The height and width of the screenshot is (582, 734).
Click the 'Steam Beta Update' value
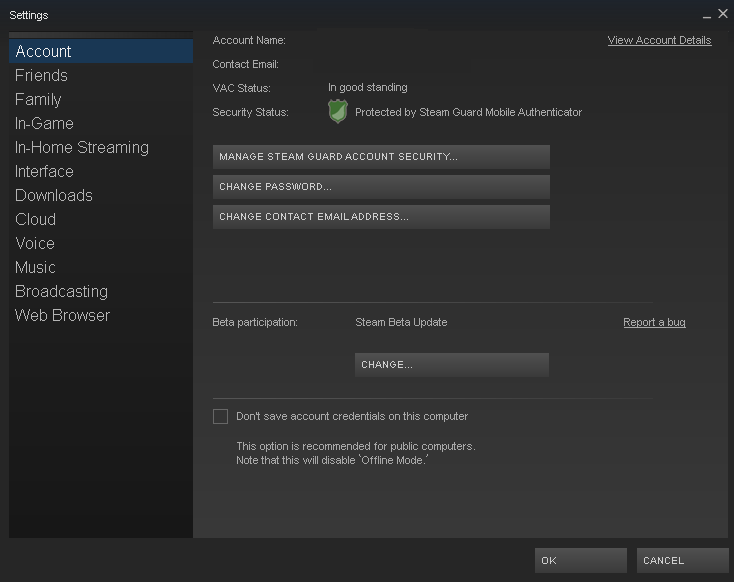(401, 322)
